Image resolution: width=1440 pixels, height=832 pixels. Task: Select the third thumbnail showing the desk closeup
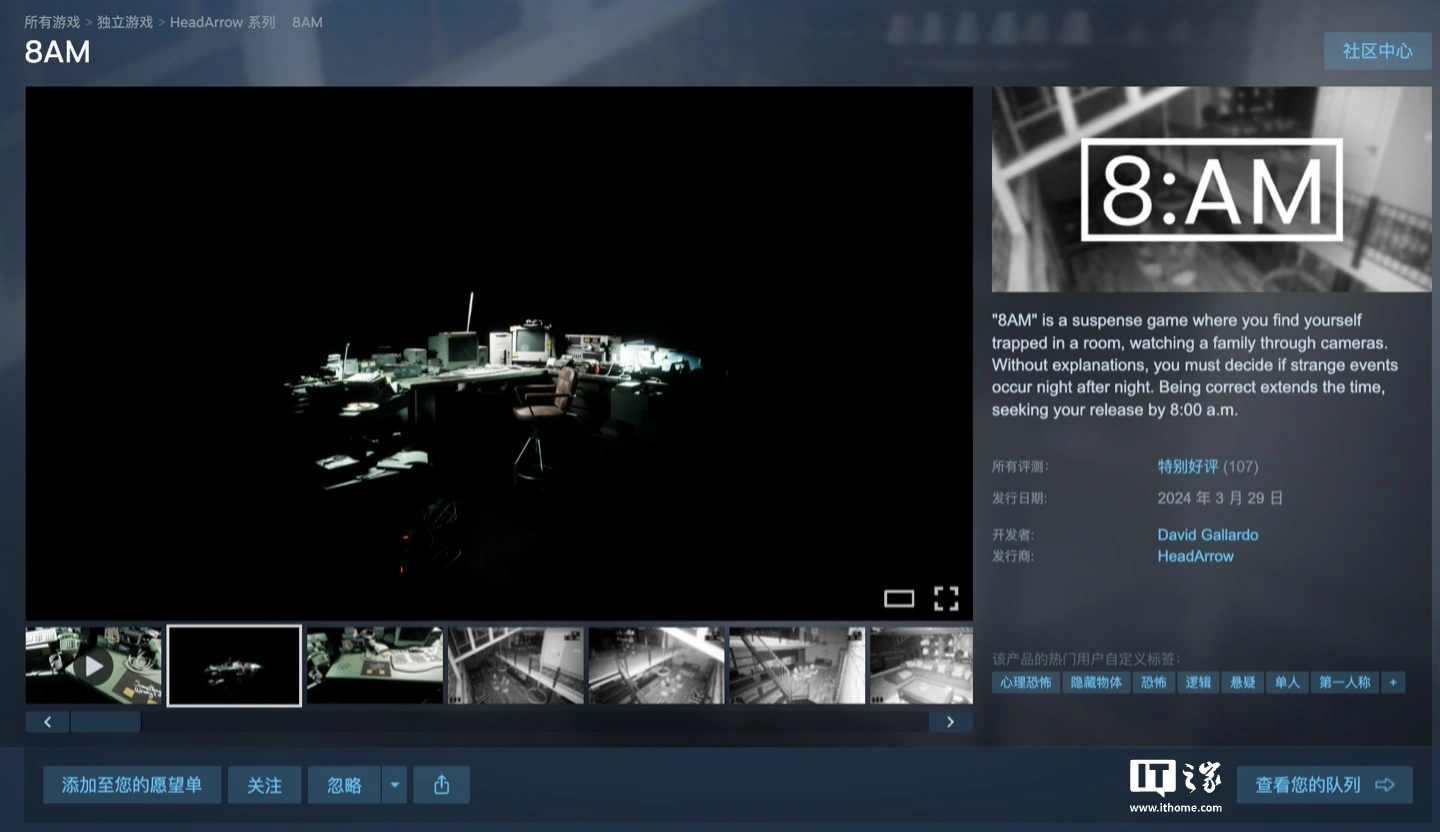(x=375, y=666)
